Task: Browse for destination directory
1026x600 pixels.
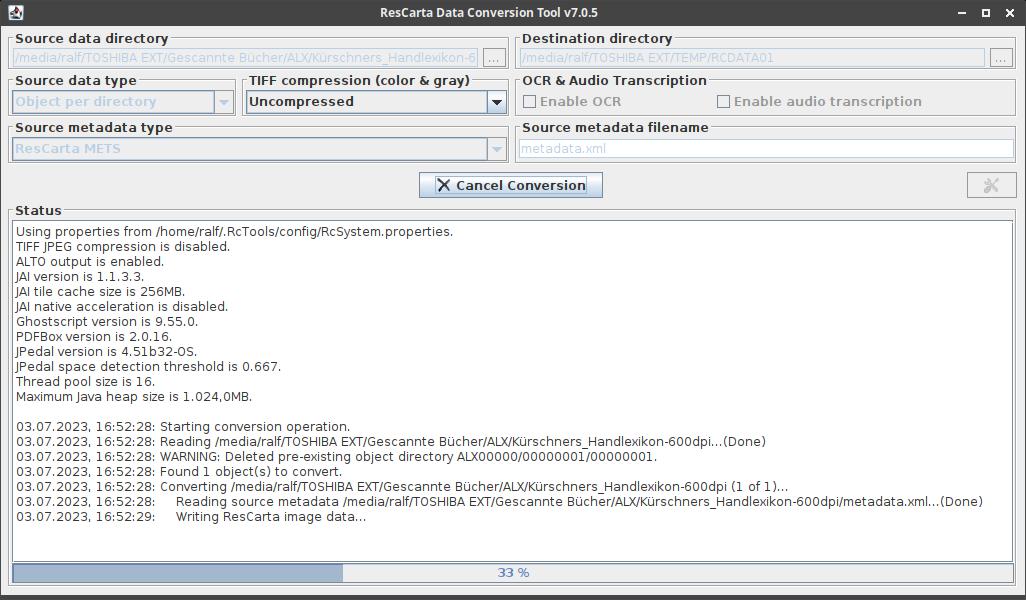Action: point(1000,58)
